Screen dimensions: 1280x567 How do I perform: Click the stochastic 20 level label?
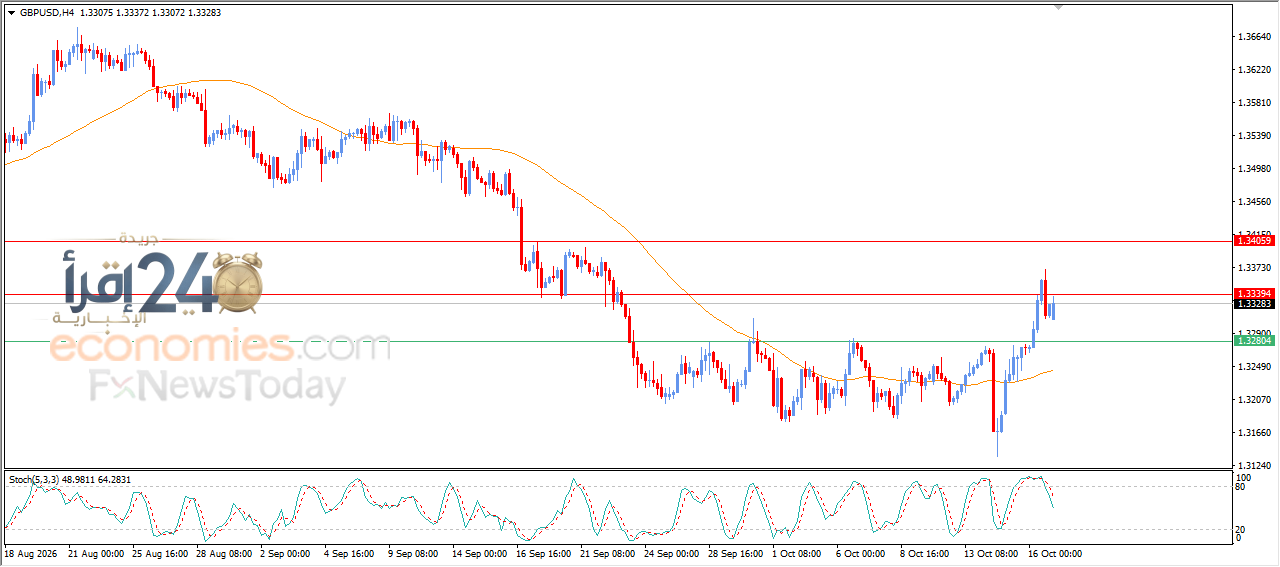(x=1241, y=529)
